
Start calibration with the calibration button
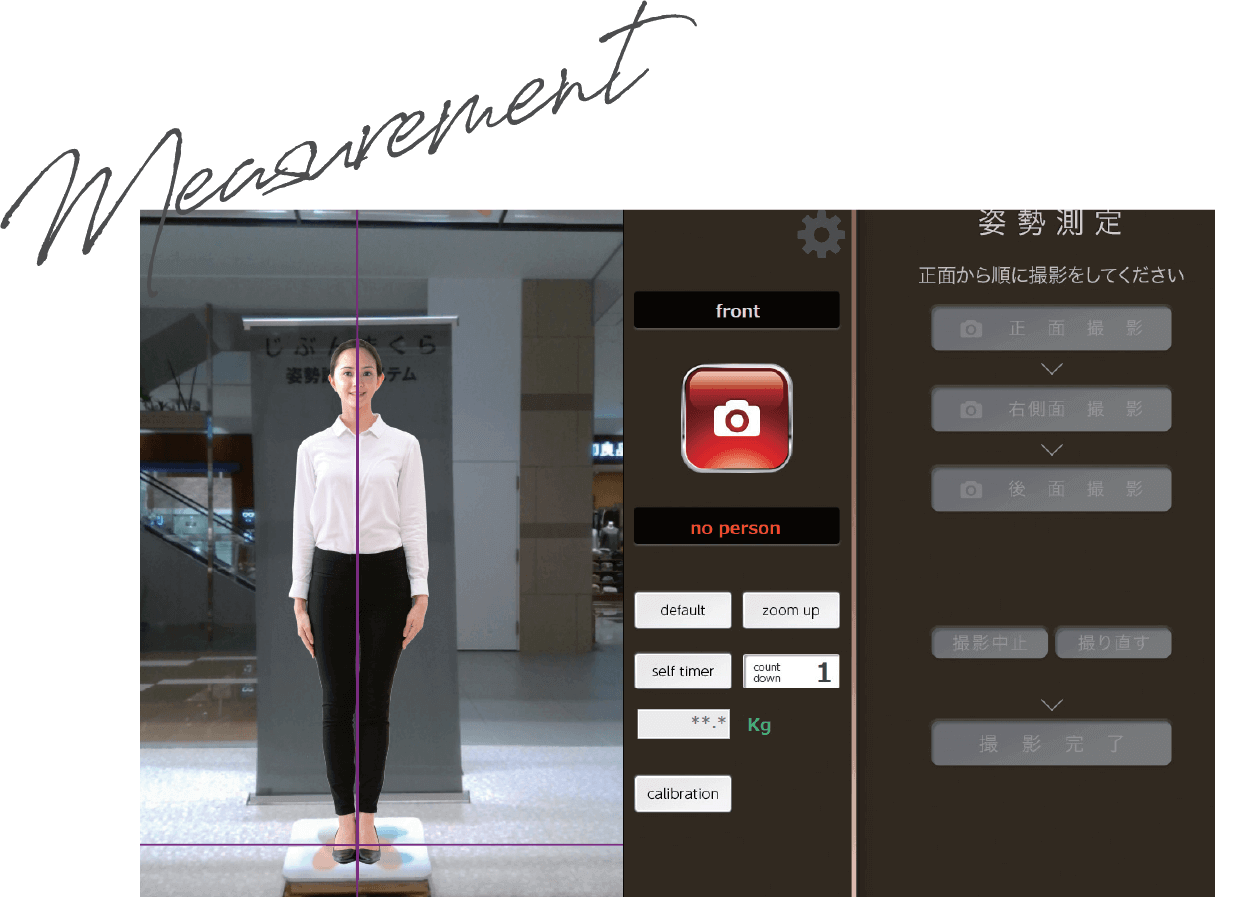[683, 794]
